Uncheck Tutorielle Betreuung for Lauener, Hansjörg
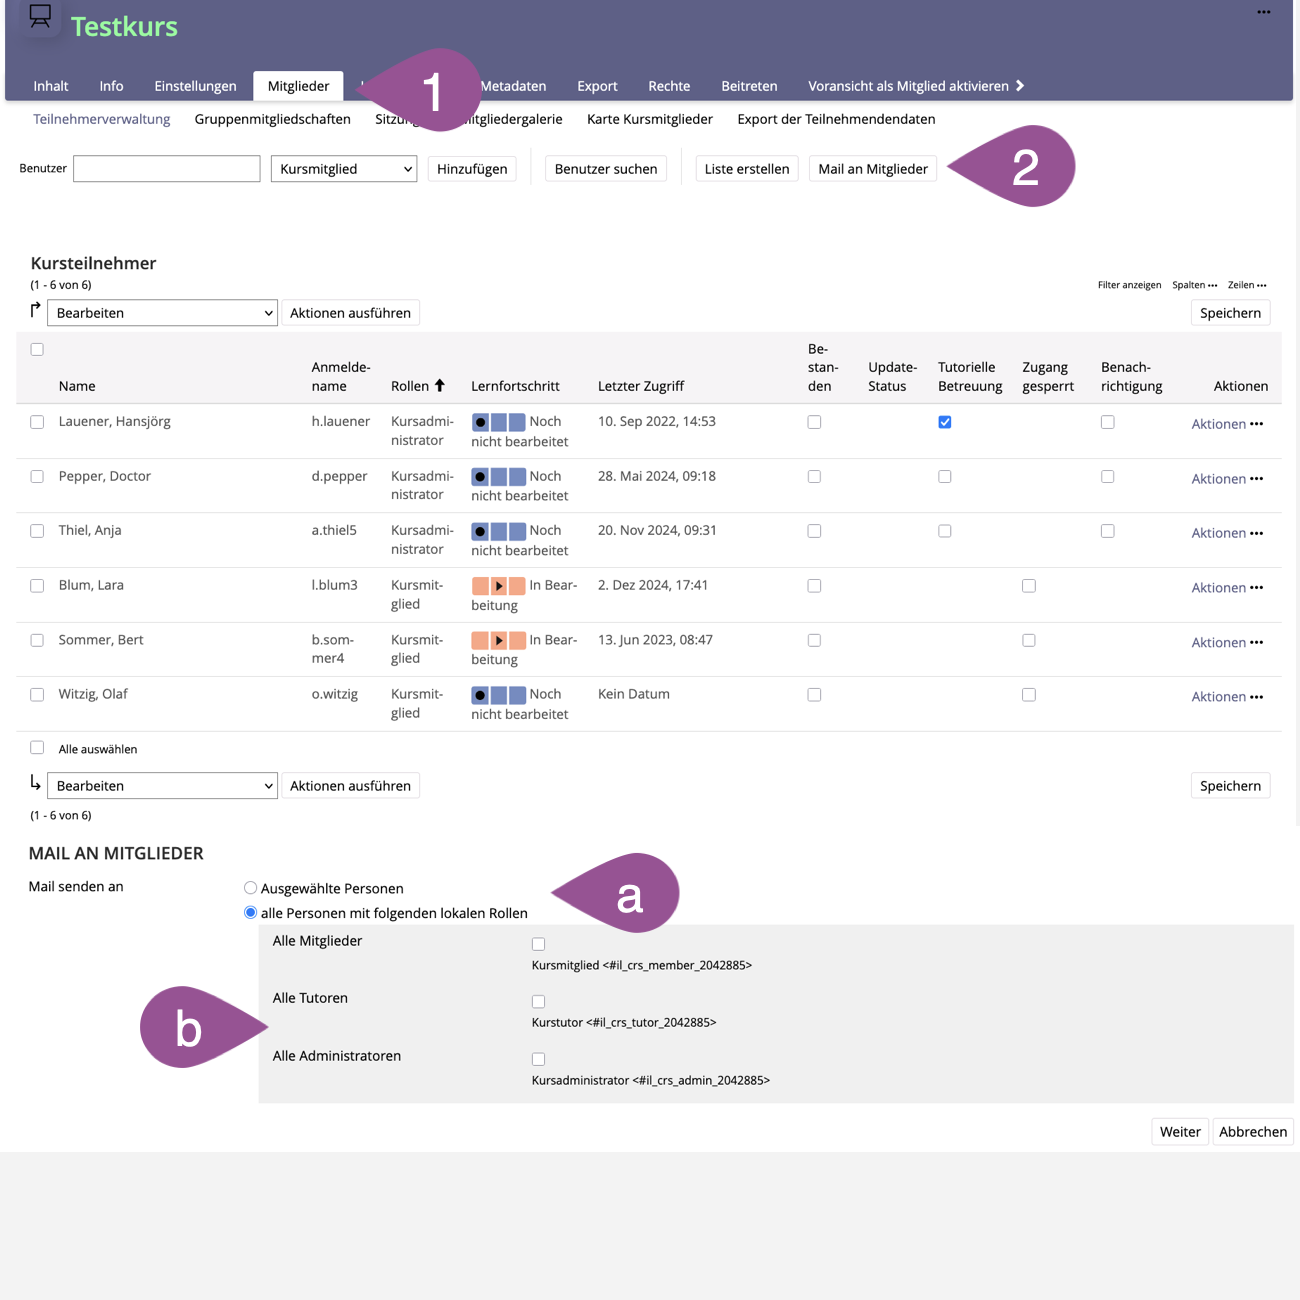The height and width of the screenshot is (1300, 1300). (x=945, y=422)
